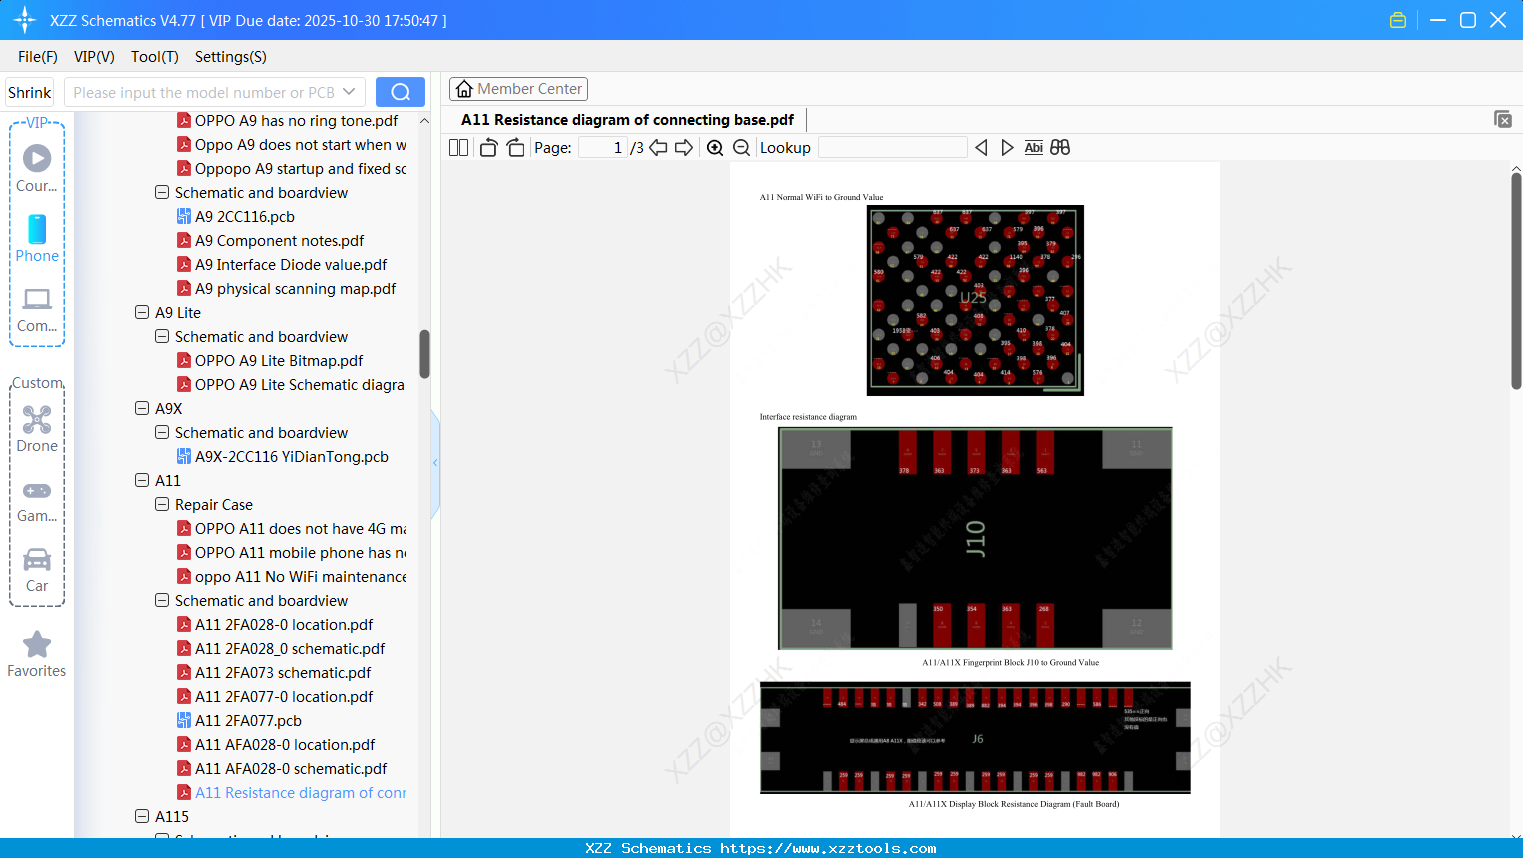The width and height of the screenshot is (1523, 858).
Task: Collapse the left panel with the side handle
Action: pos(435,463)
